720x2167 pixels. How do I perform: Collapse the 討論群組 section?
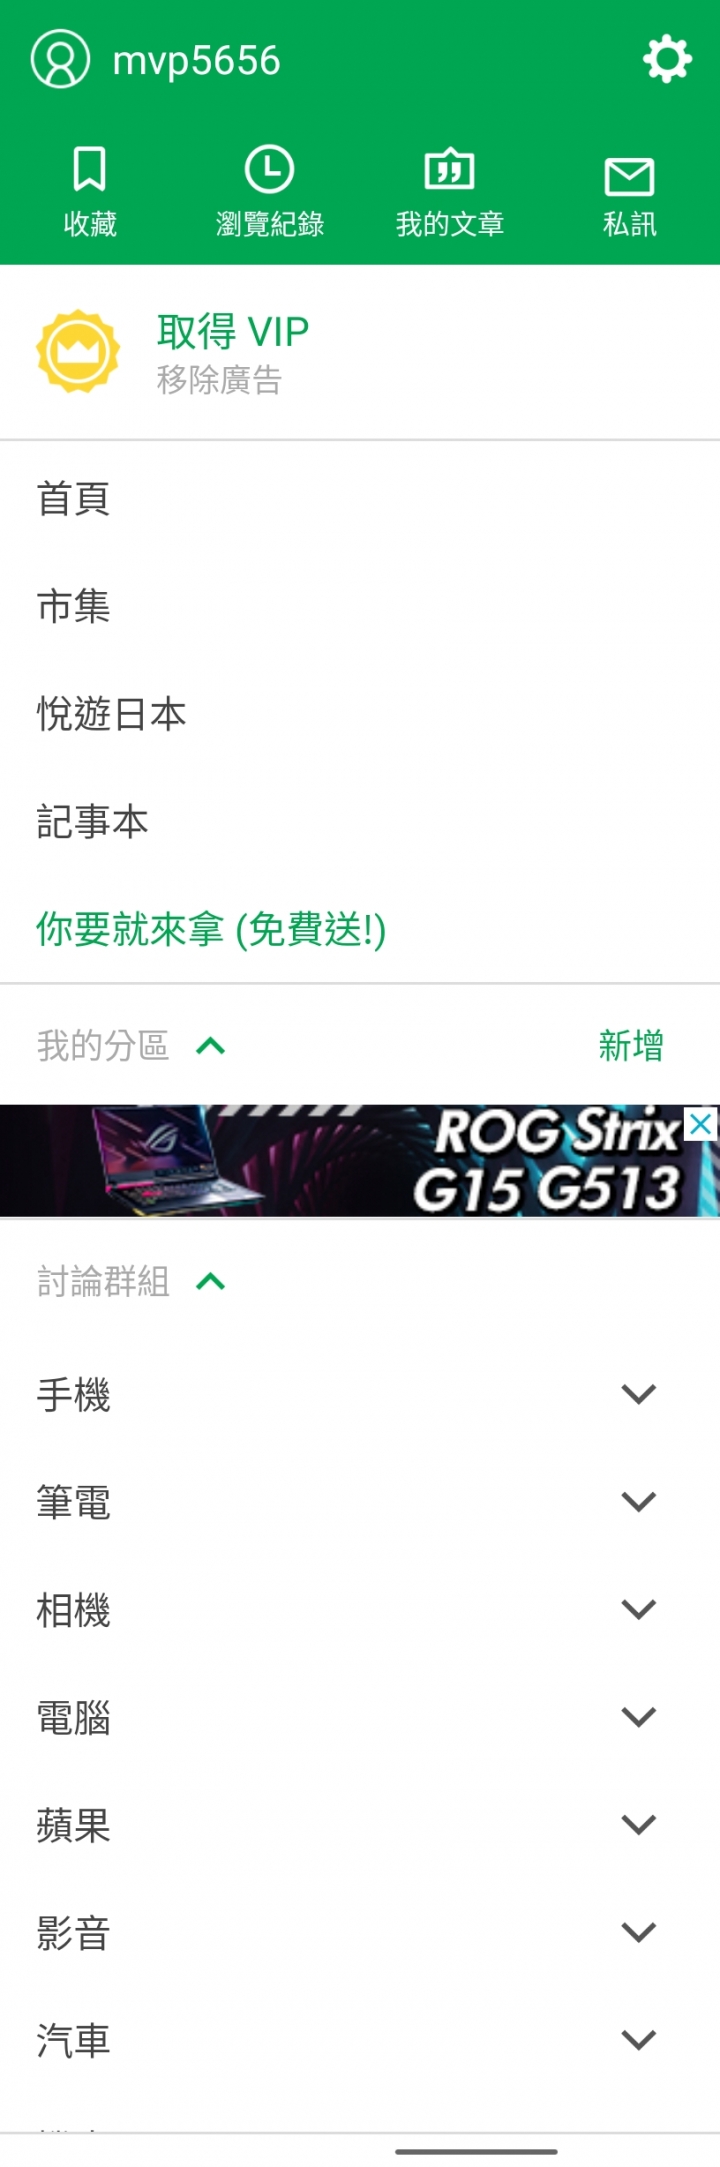(x=210, y=1281)
